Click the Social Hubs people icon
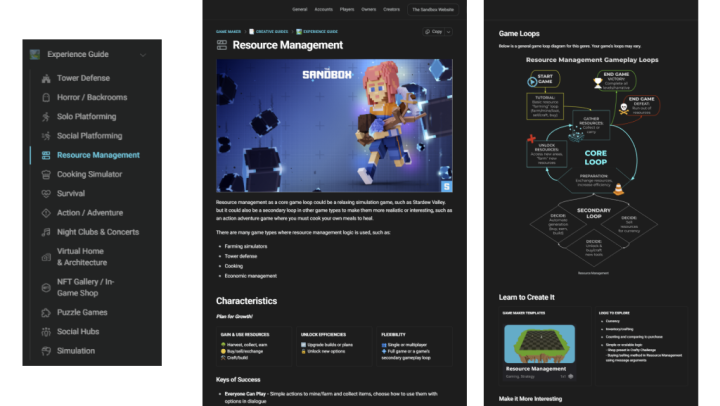This screenshot has width=720, height=406. pyautogui.click(x=46, y=332)
